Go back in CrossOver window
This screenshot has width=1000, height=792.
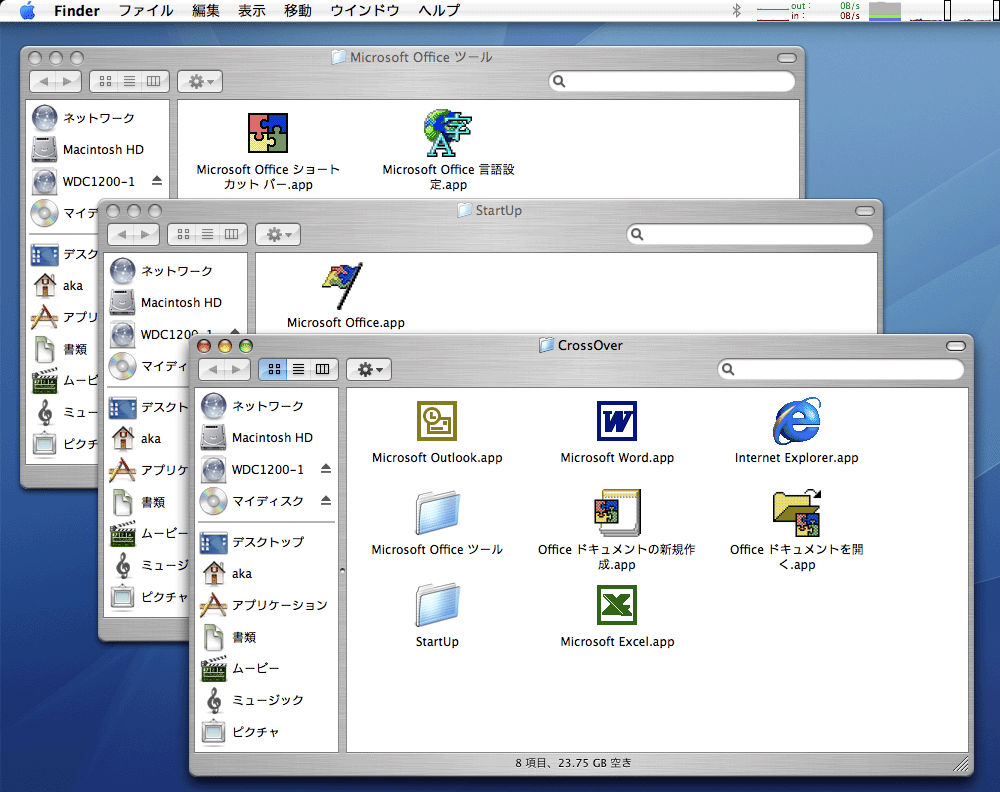pyautogui.click(x=212, y=369)
